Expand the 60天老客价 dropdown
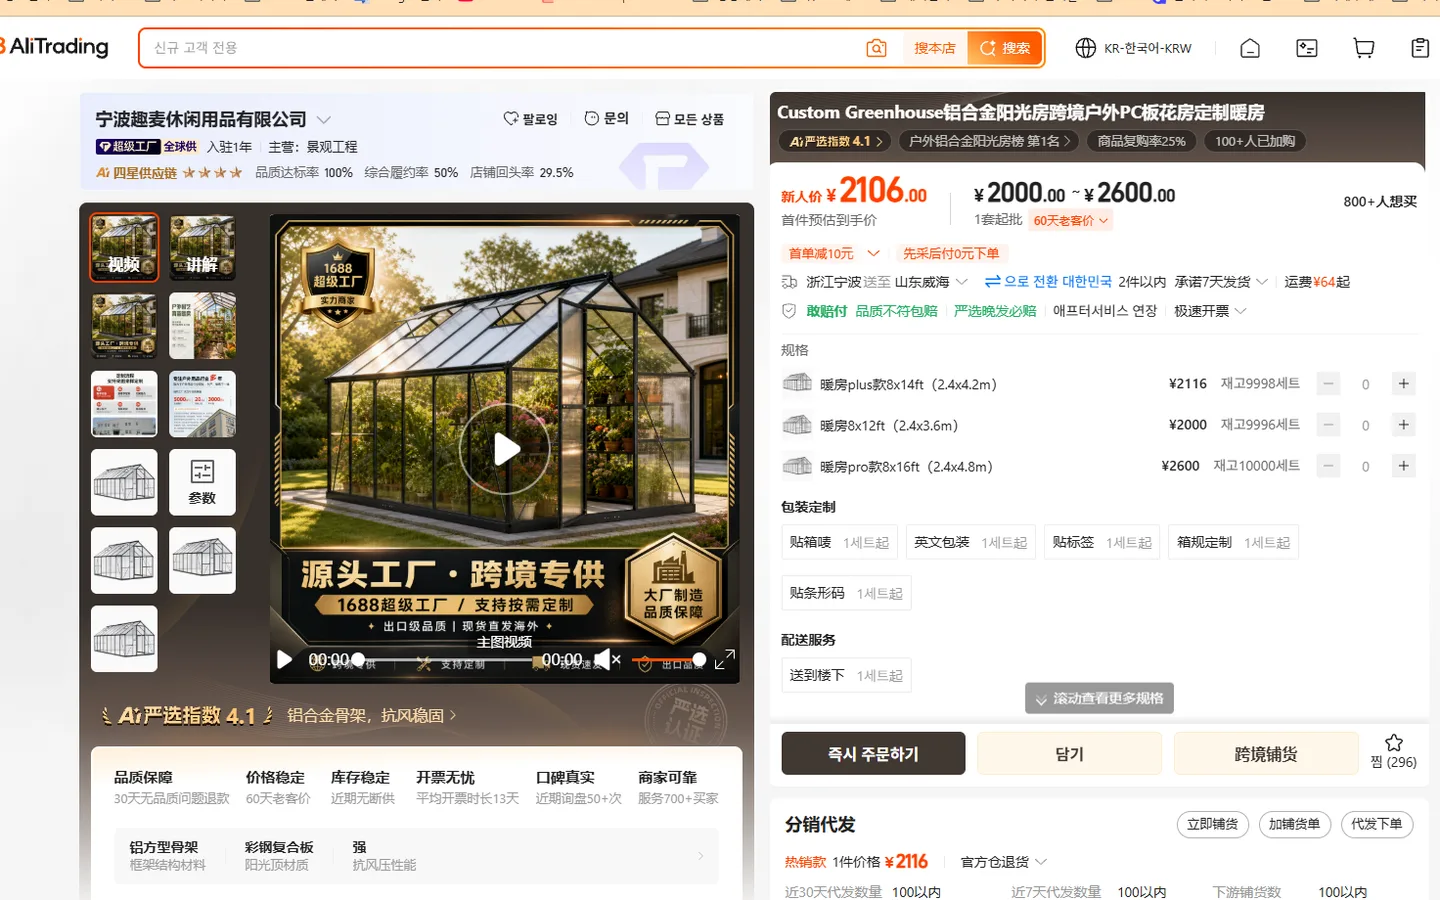 coord(1071,221)
